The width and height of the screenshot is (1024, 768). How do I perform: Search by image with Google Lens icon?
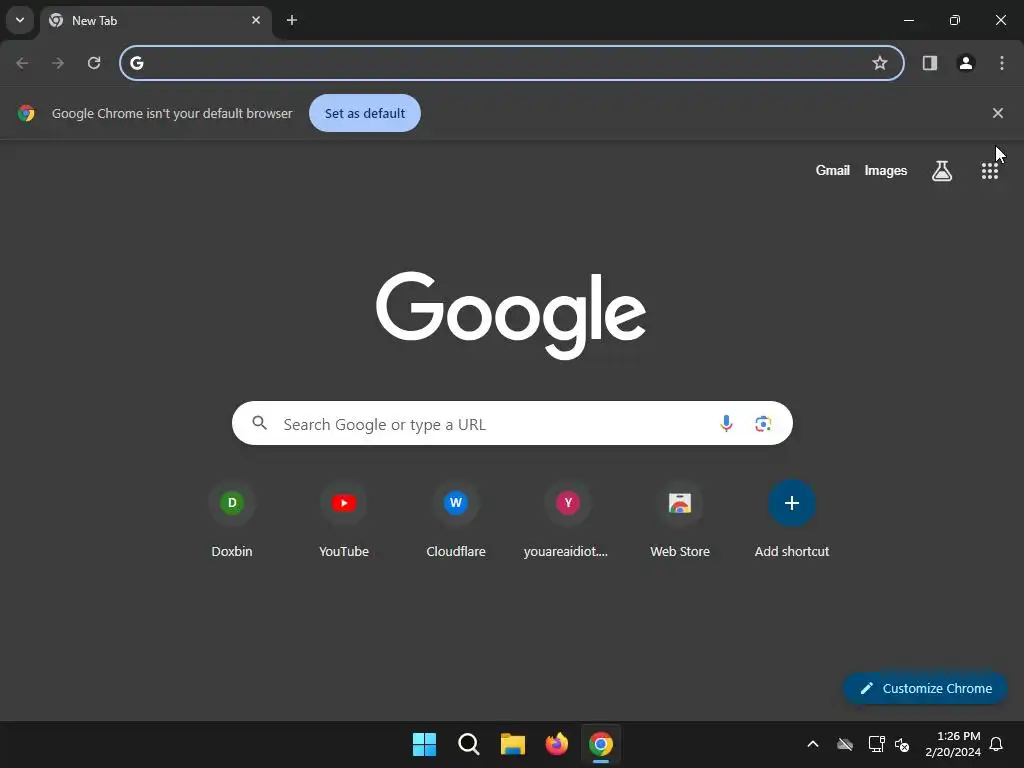[763, 423]
